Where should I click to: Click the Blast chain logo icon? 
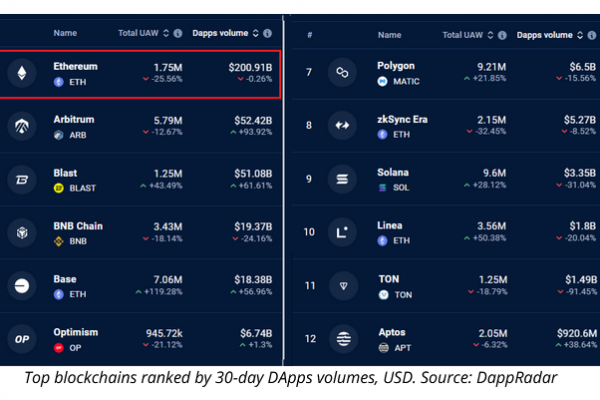22,179
